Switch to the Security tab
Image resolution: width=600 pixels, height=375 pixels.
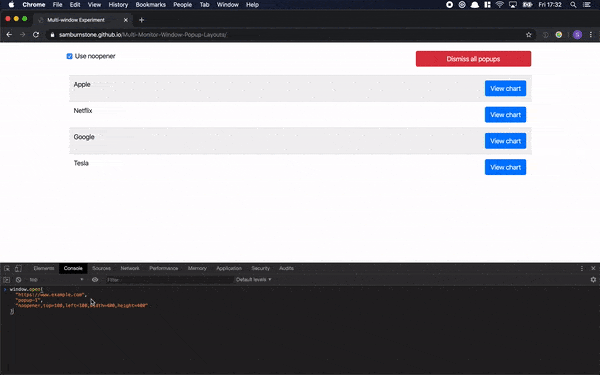point(261,268)
